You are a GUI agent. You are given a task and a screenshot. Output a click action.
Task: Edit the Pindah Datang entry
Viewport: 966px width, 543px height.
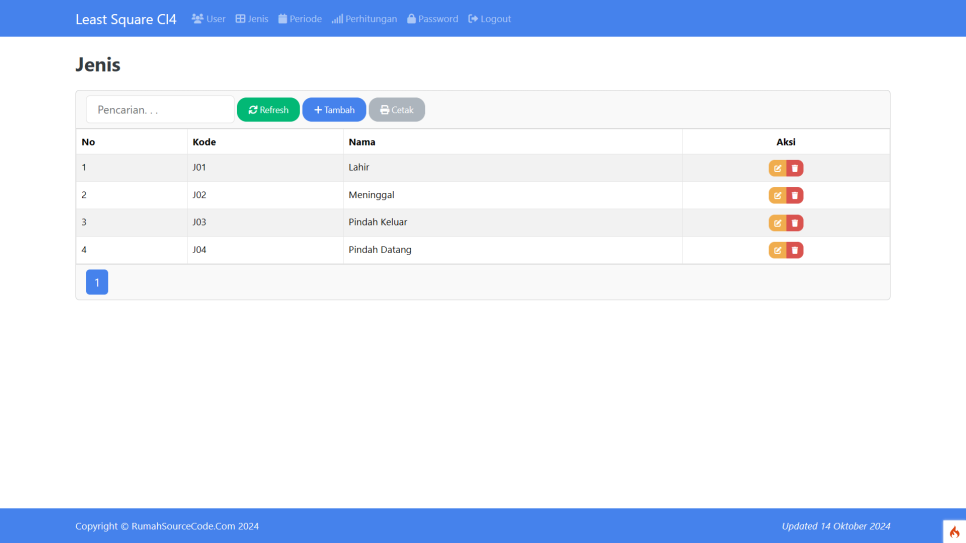777,250
